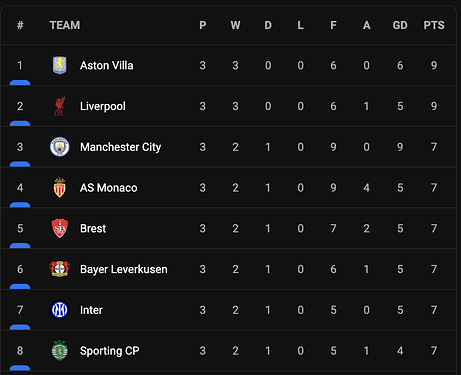This screenshot has width=461, height=375.
Task: Click the Sporting CP club crest
Action: [x=60, y=351]
